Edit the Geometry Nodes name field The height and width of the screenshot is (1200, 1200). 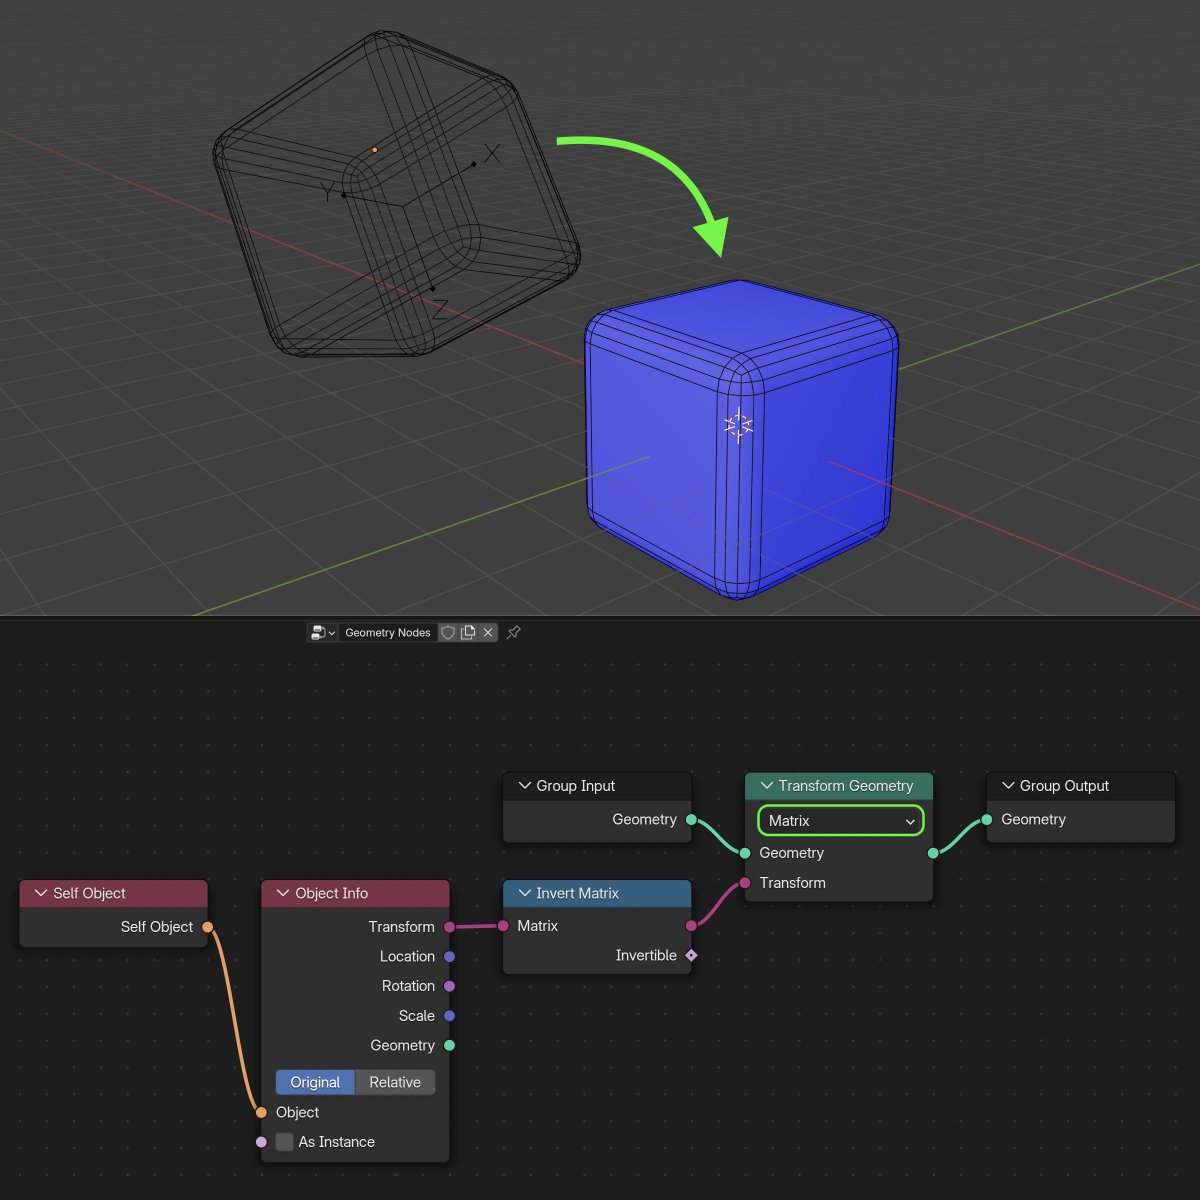[x=388, y=632]
